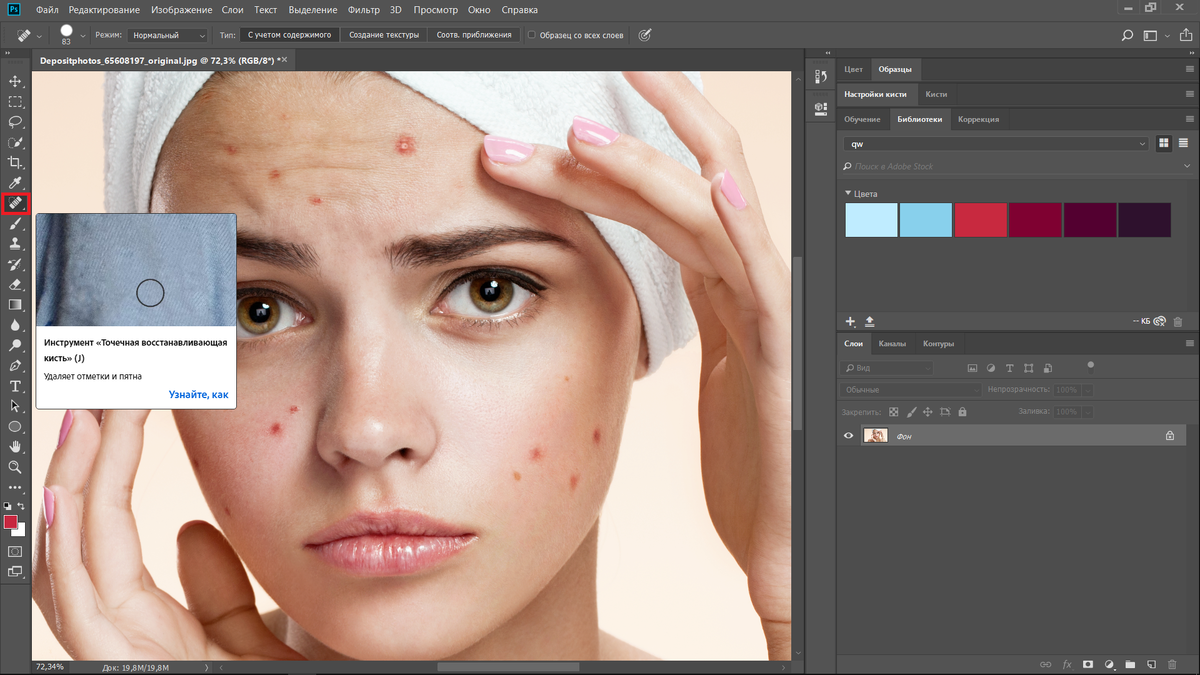The width and height of the screenshot is (1200, 675).
Task: Open Режим 'Нормальный' dropdown
Action: tap(167, 35)
